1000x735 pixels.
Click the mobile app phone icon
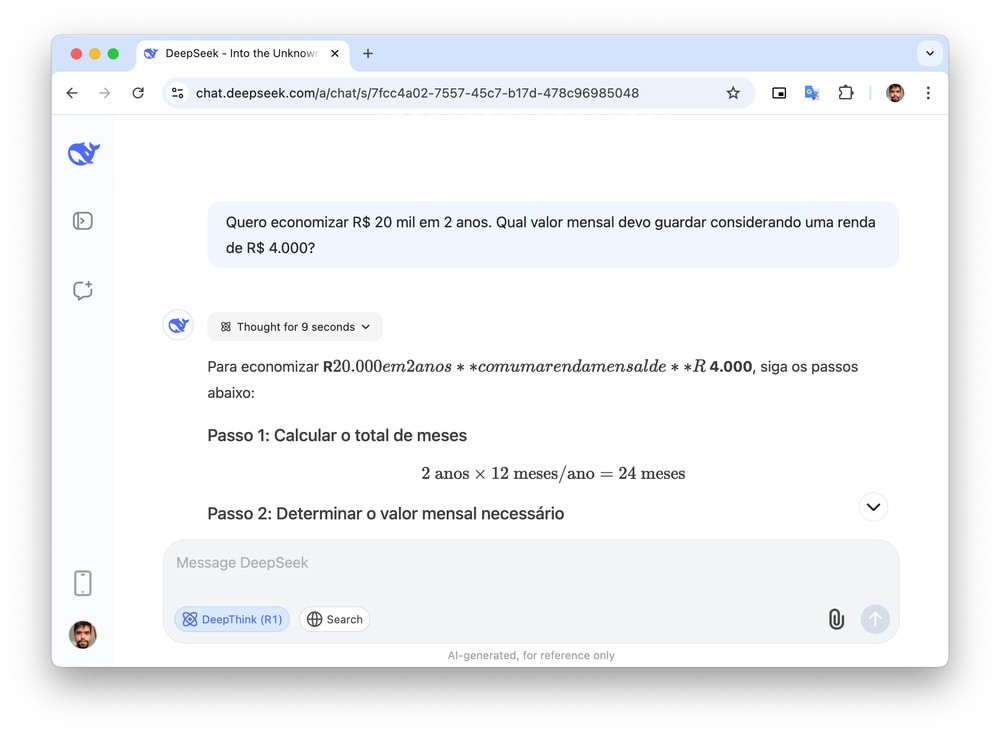tap(83, 583)
